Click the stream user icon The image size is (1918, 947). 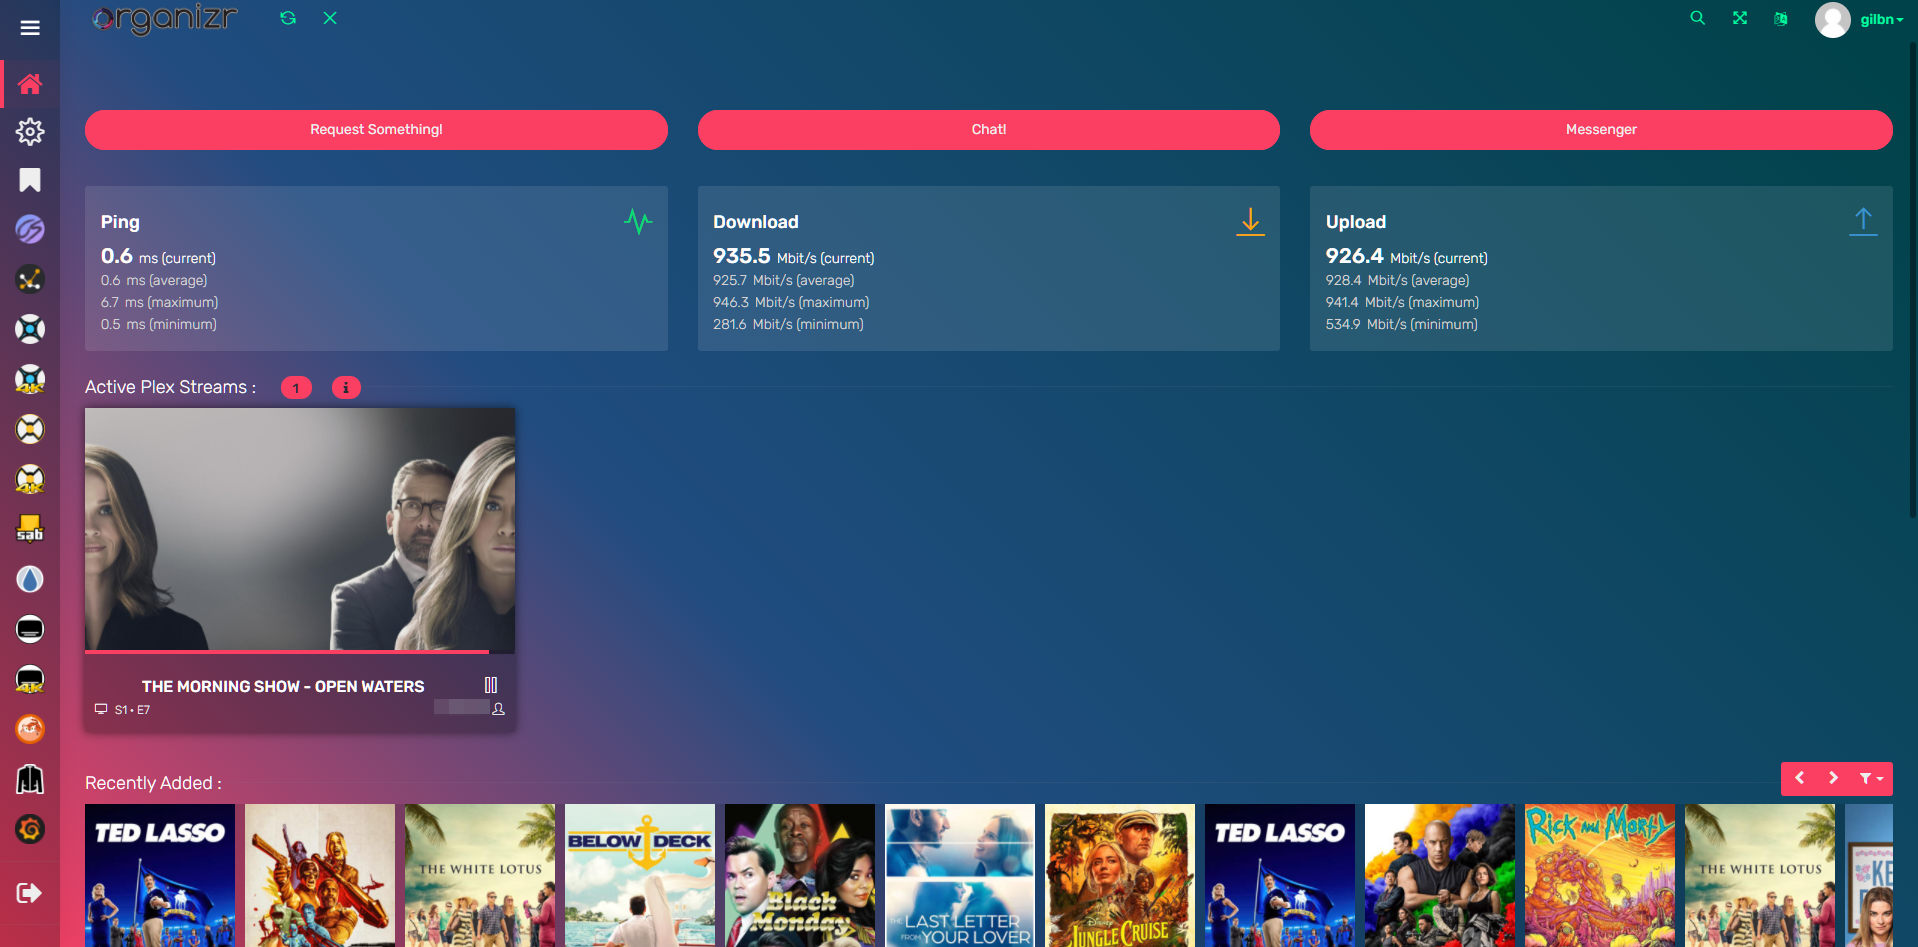pyautogui.click(x=499, y=709)
